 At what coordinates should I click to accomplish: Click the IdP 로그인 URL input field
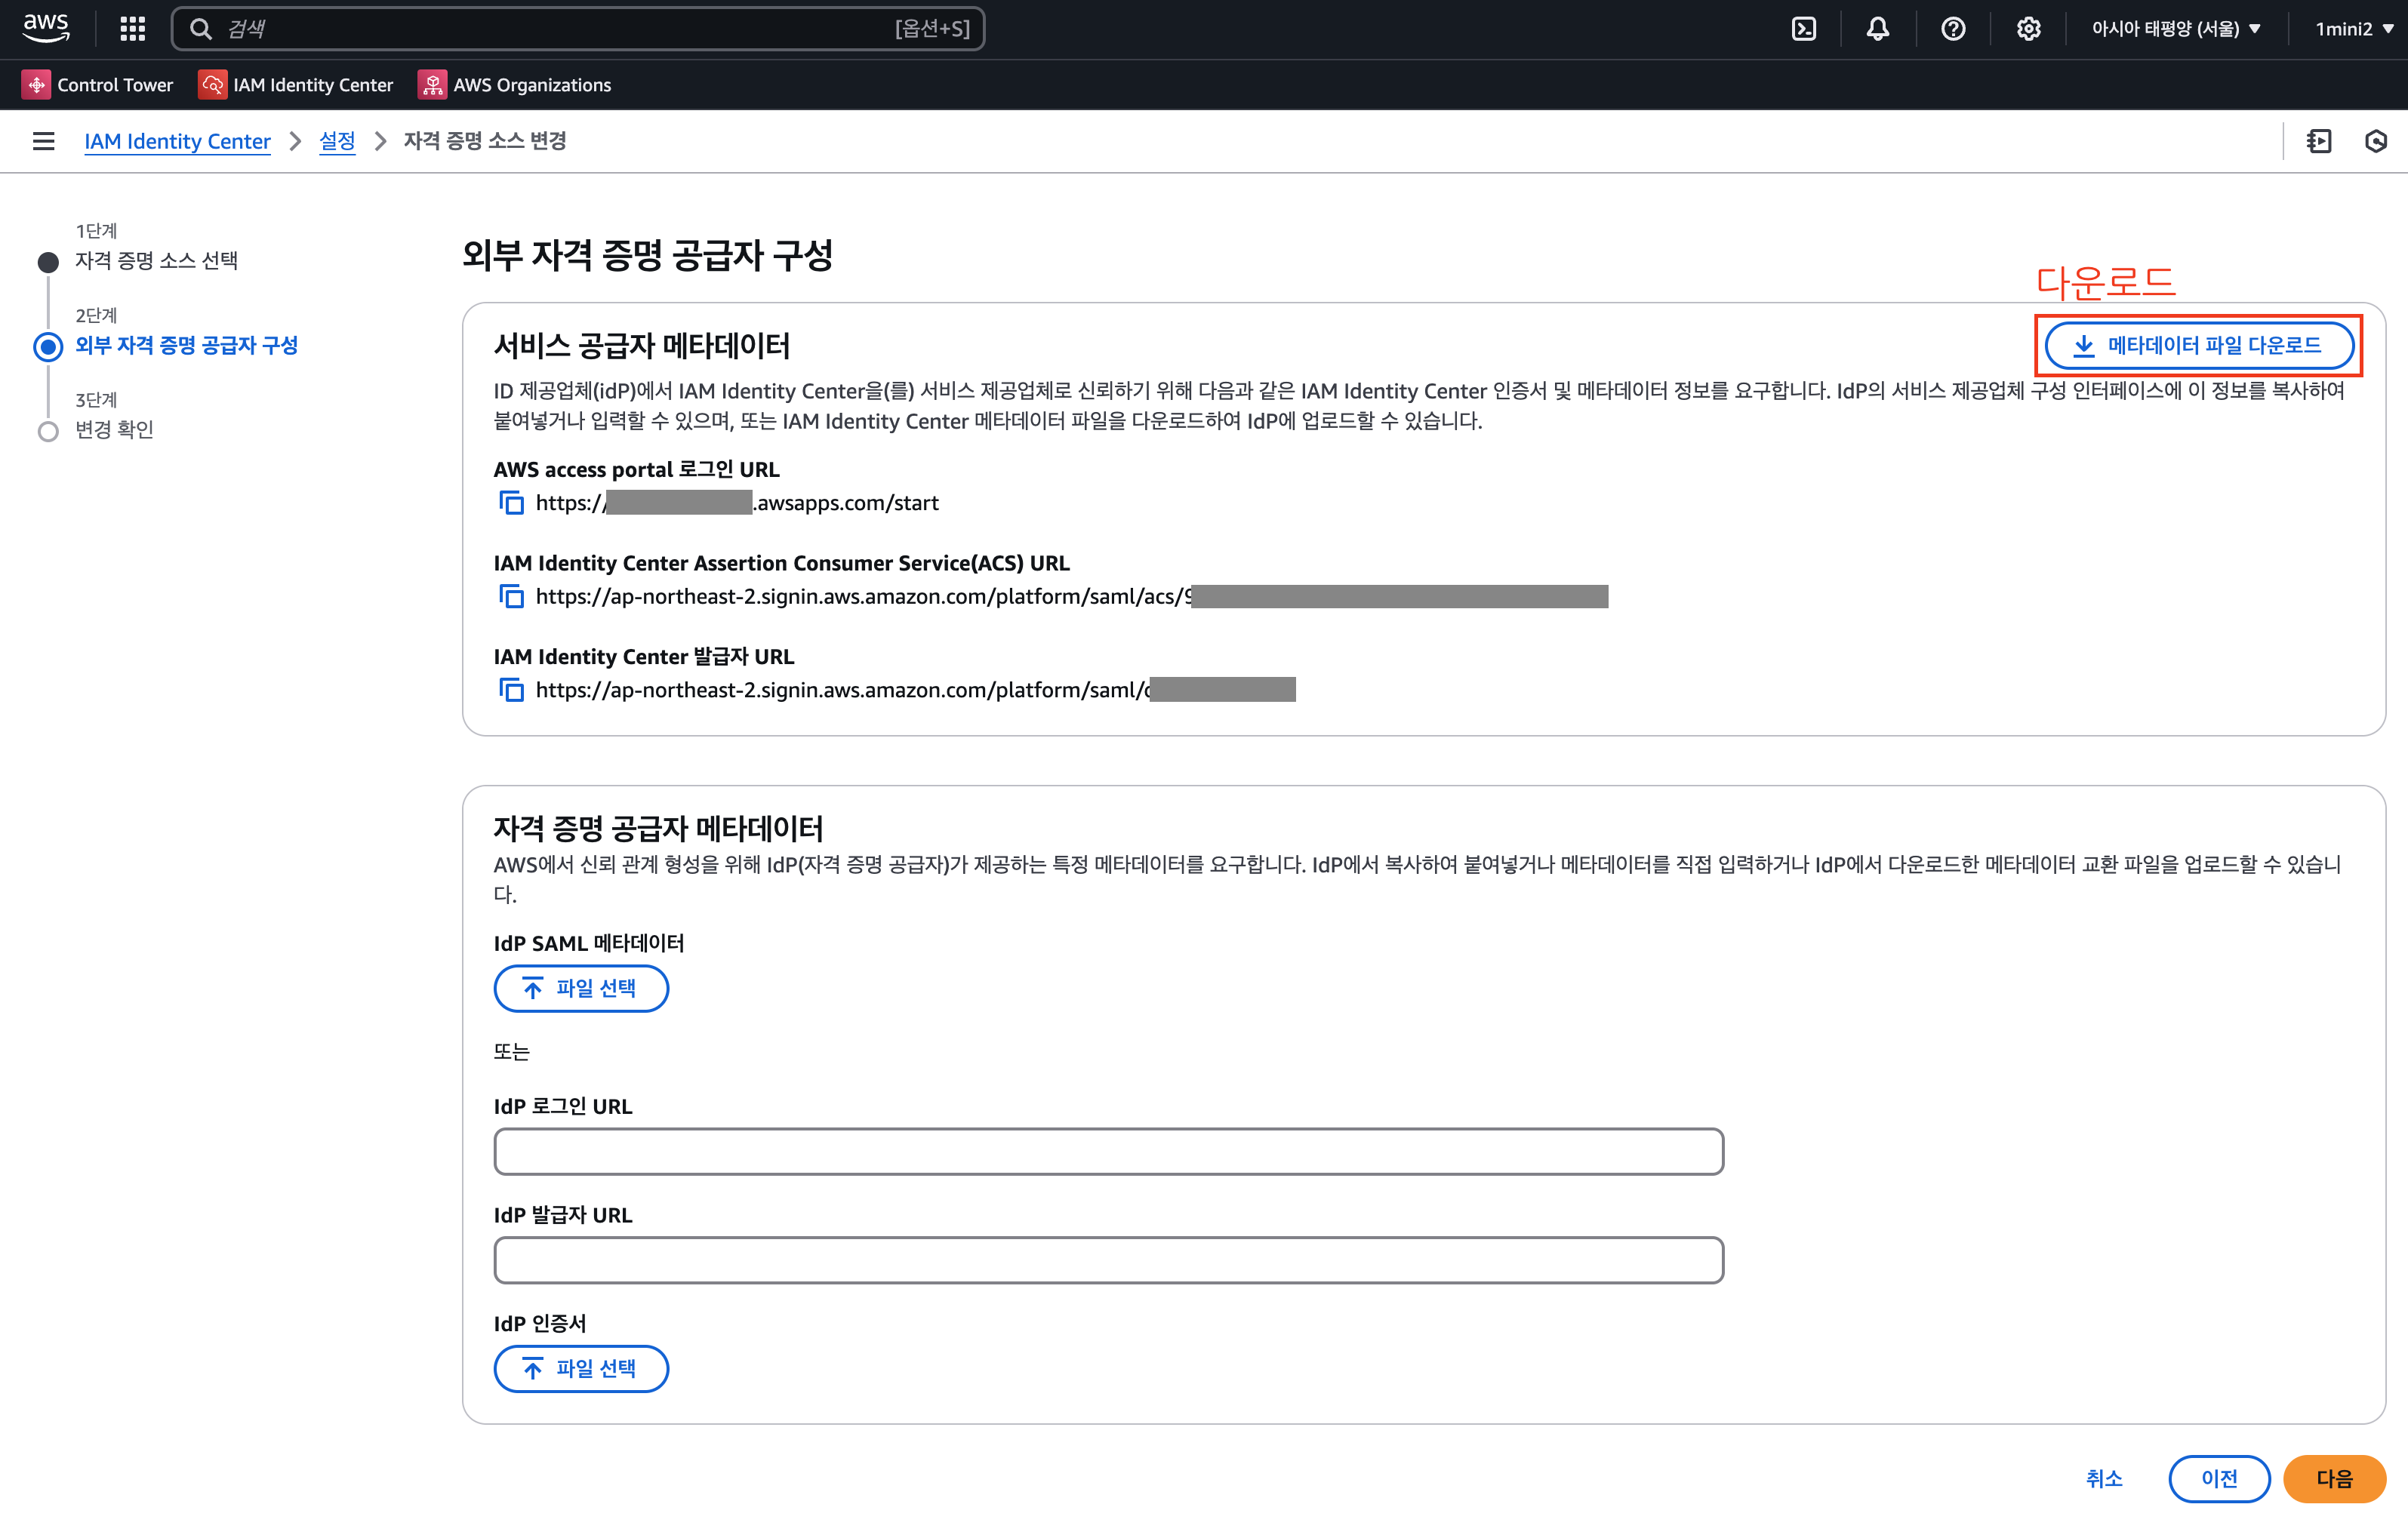(x=1108, y=1152)
